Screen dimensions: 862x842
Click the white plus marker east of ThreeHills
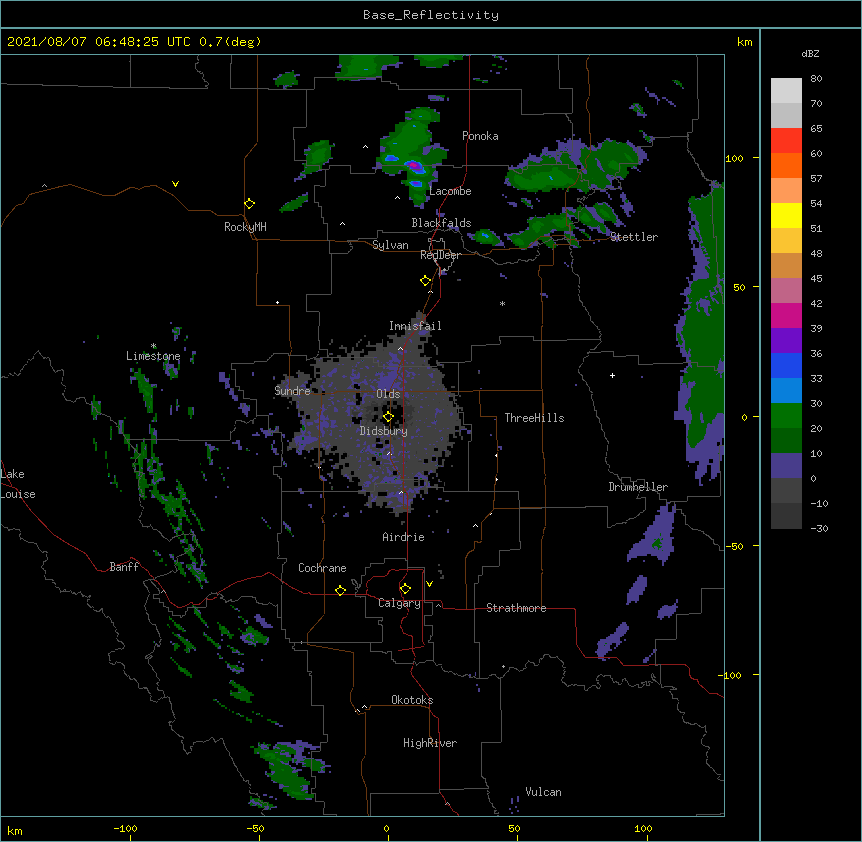click(x=612, y=375)
